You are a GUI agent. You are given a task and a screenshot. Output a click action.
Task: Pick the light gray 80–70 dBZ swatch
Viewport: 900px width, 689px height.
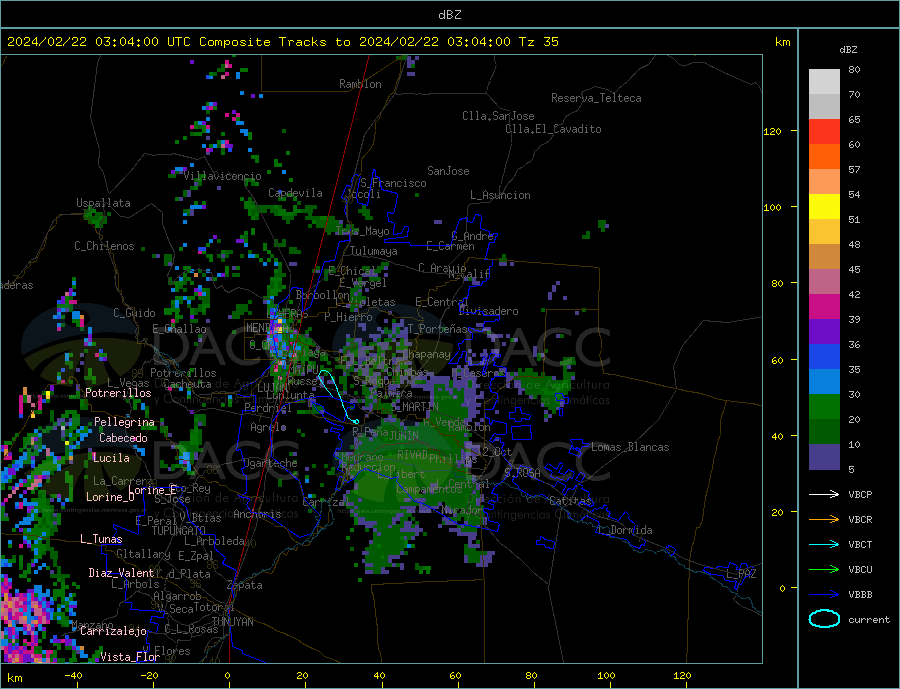click(824, 82)
